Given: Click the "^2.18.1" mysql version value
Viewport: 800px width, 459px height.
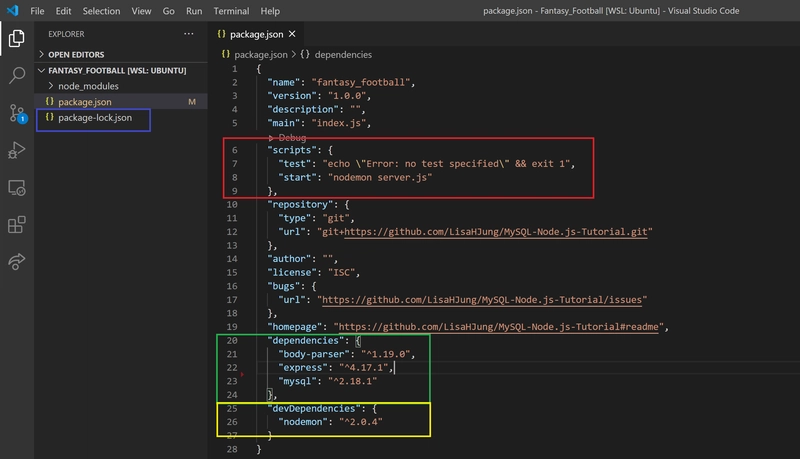Looking at the screenshot, I should tap(353, 381).
